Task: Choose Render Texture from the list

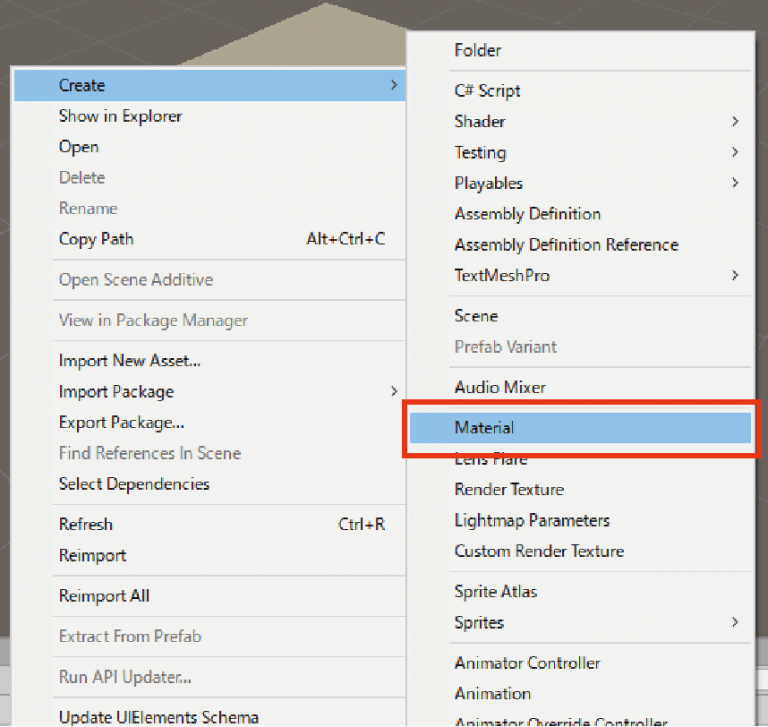Action: coord(509,490)
